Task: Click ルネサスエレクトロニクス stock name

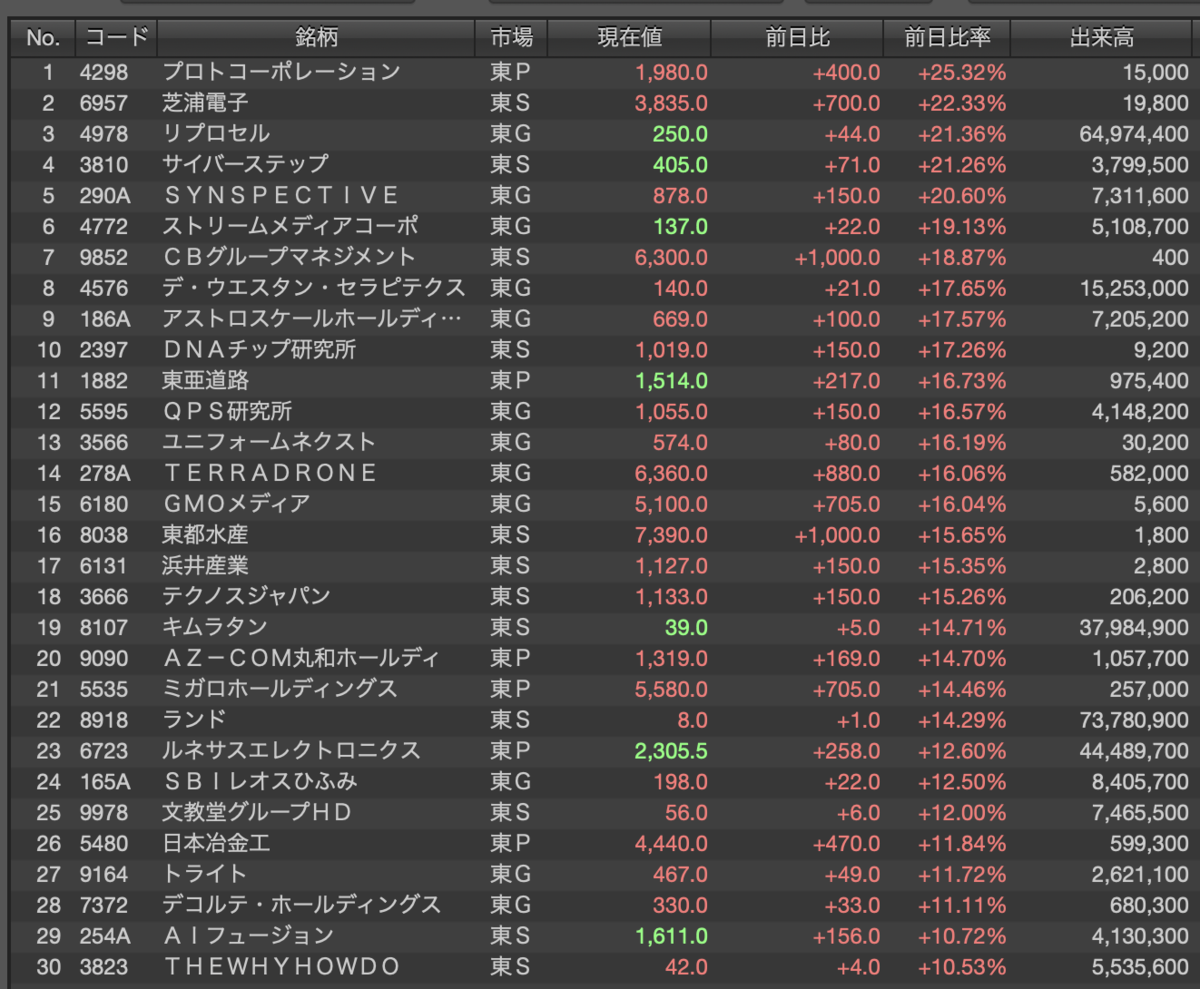Action: (x=291, y=751)
